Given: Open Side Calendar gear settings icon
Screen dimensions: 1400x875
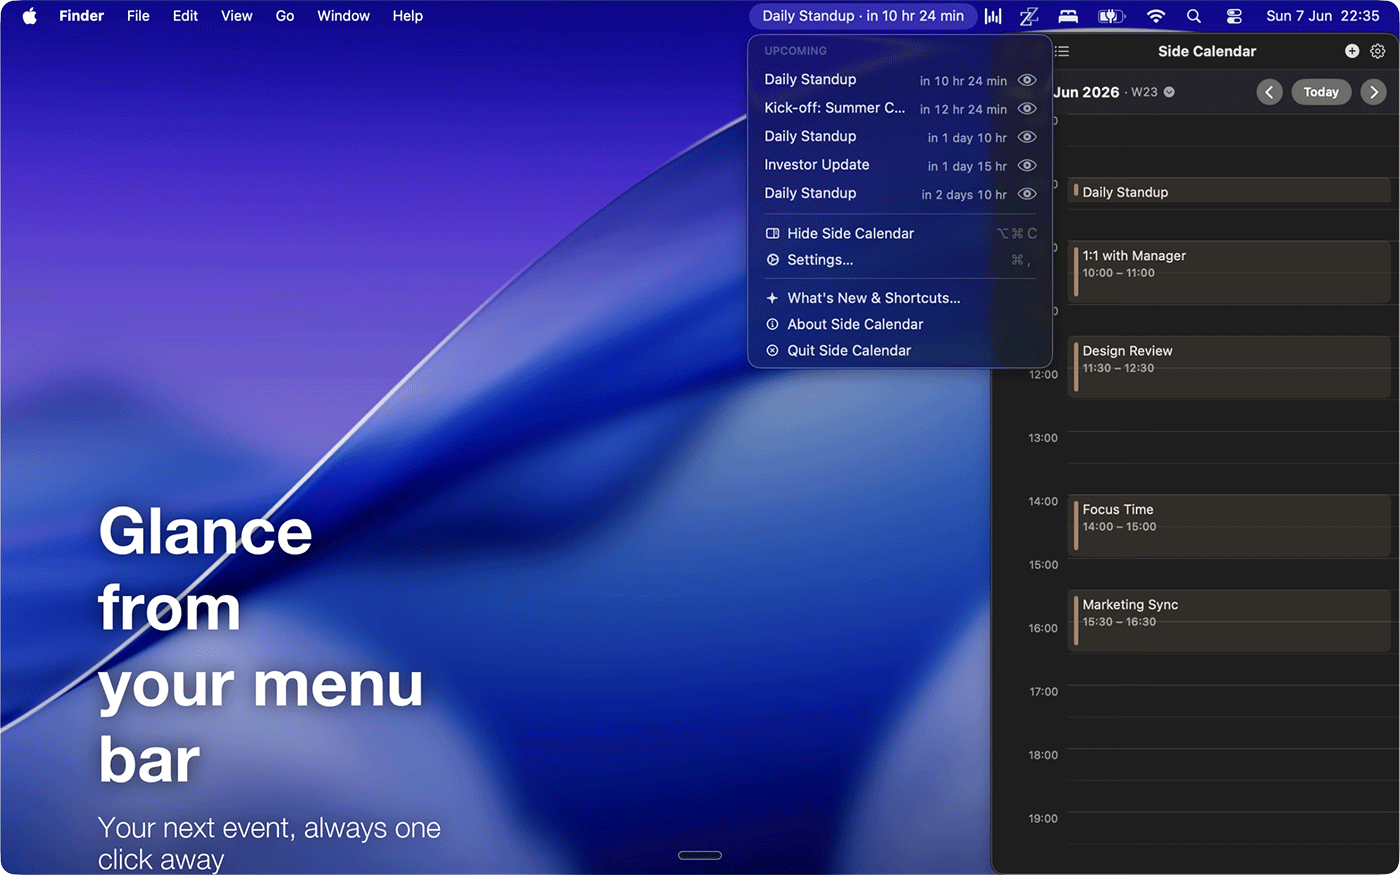Looking at the screenshot, I should coord(1378,51).
